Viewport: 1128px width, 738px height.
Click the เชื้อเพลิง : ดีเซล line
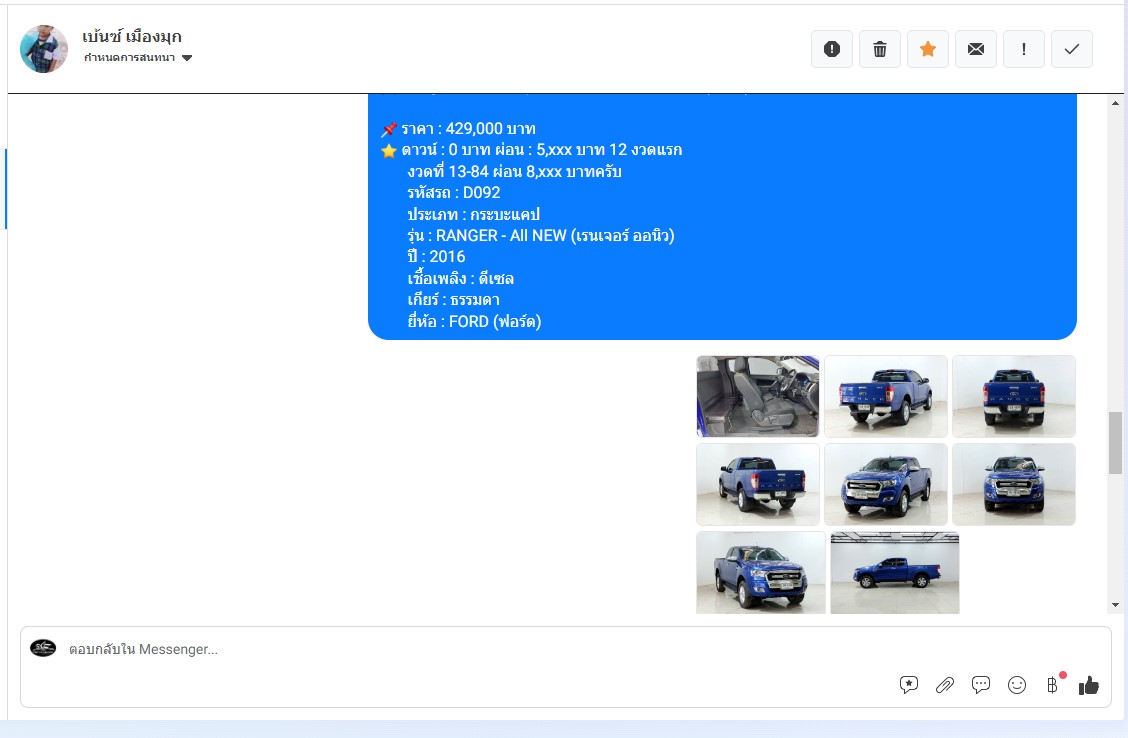460,278
